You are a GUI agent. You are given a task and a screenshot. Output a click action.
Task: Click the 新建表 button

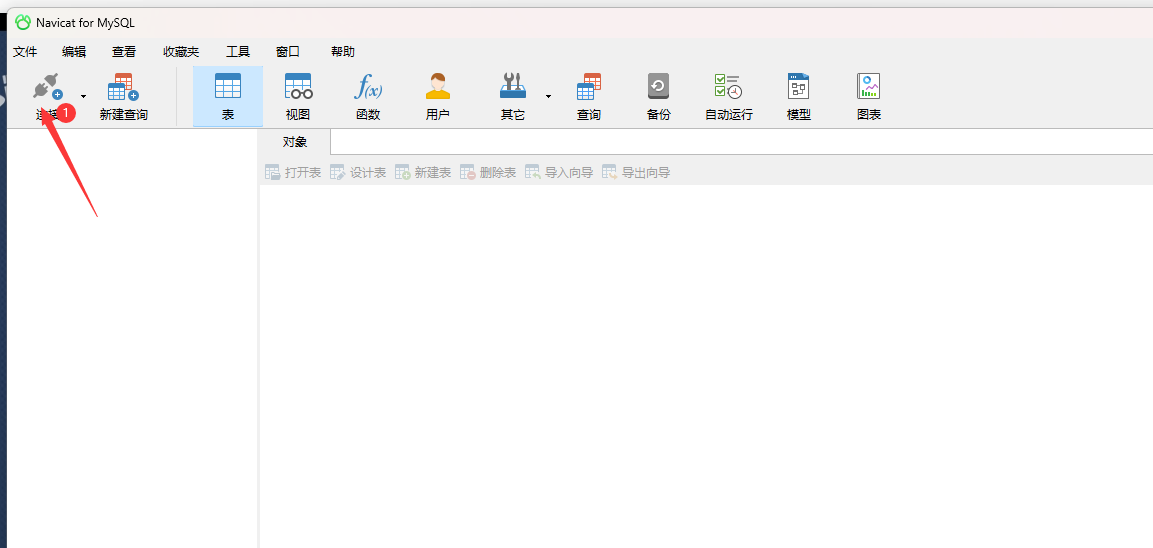click(x=423, y=173)
